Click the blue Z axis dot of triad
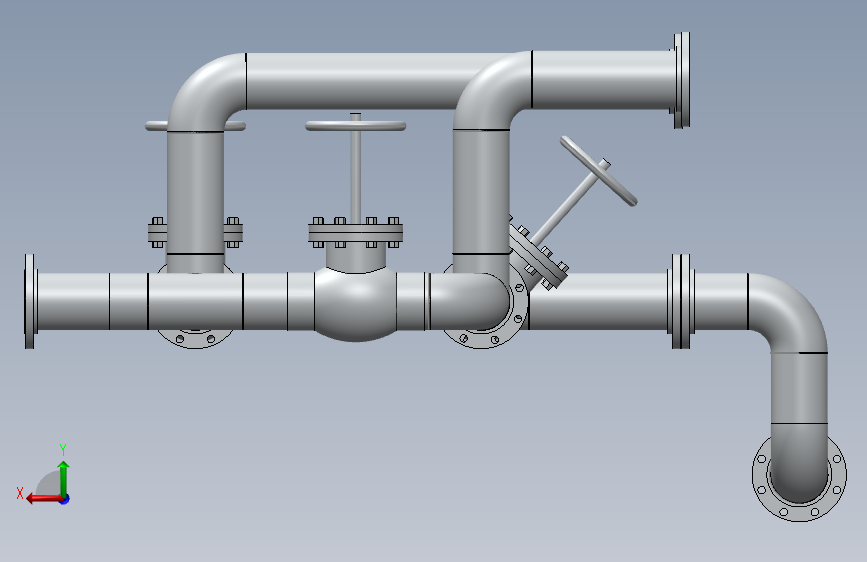The image size is (867, 562). [65, 500]
